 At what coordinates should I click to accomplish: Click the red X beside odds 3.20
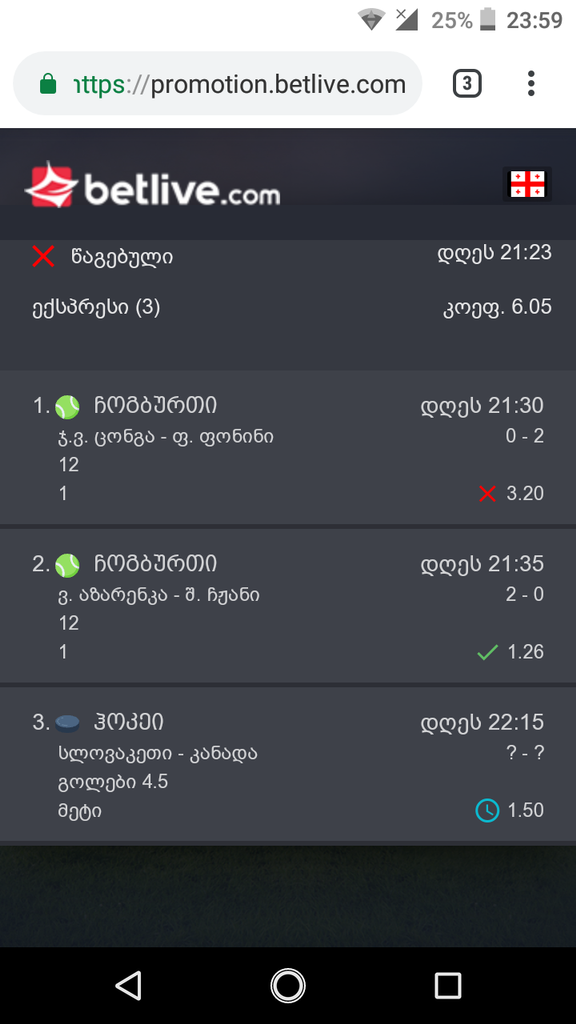(x=487, y=493)
